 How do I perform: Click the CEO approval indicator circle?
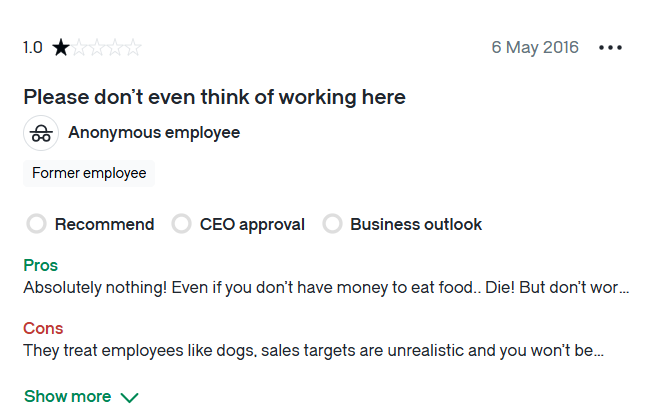tap(182, 224)
